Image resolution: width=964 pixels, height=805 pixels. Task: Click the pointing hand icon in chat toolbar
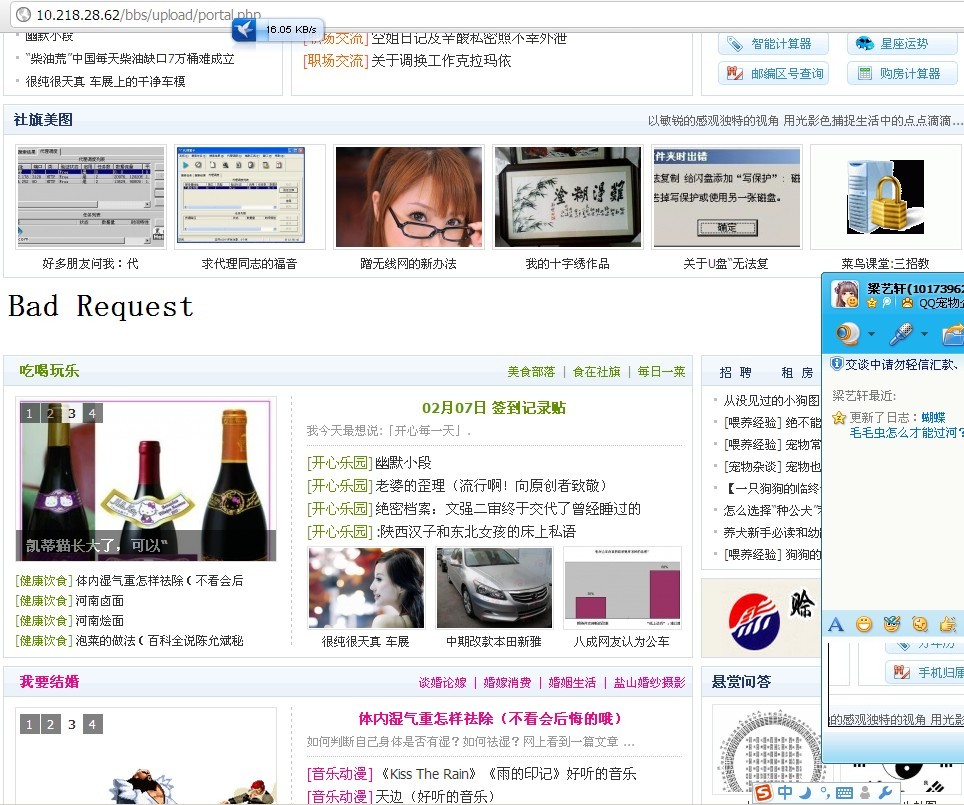click(x=947, y=625)
